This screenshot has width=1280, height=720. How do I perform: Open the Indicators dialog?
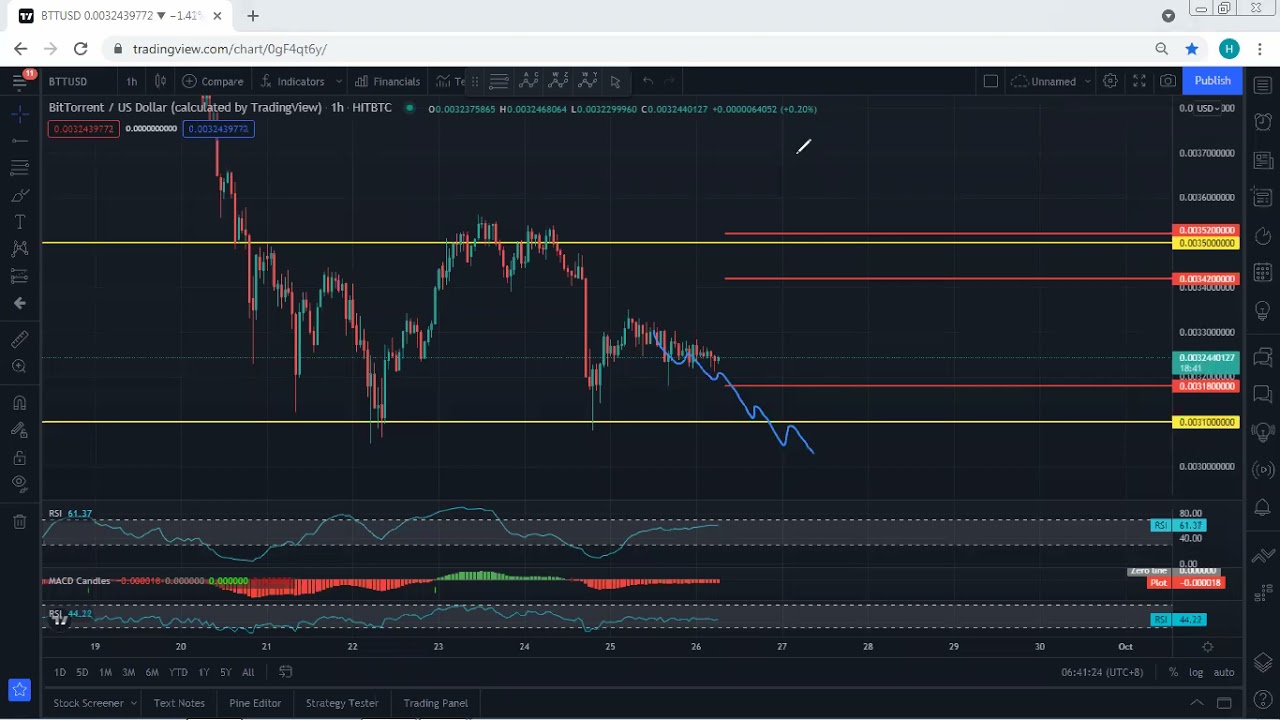pyautogui.click(x=292, y=81)
